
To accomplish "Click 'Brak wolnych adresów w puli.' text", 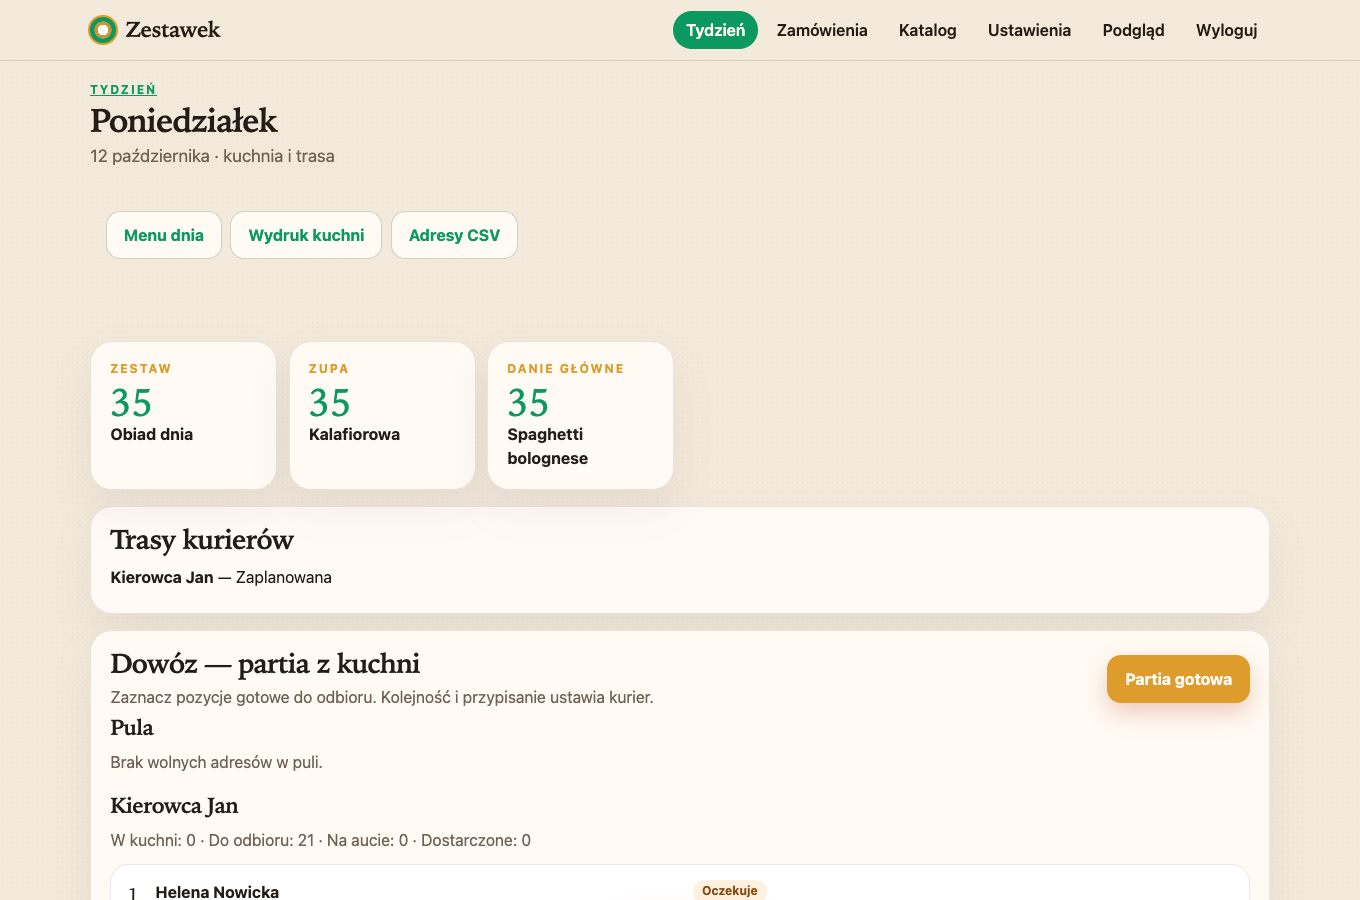I will tap(216, 762).
